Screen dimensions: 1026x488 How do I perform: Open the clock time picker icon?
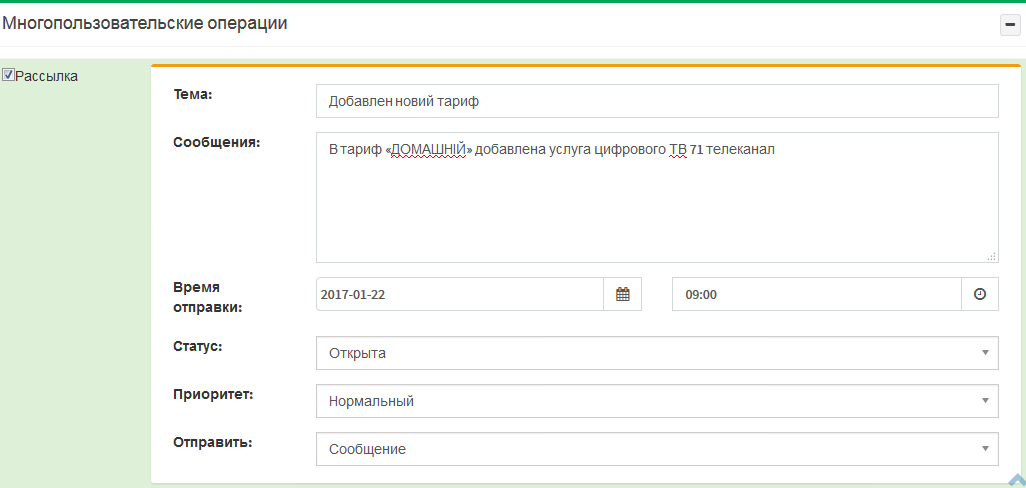point(979,295)
